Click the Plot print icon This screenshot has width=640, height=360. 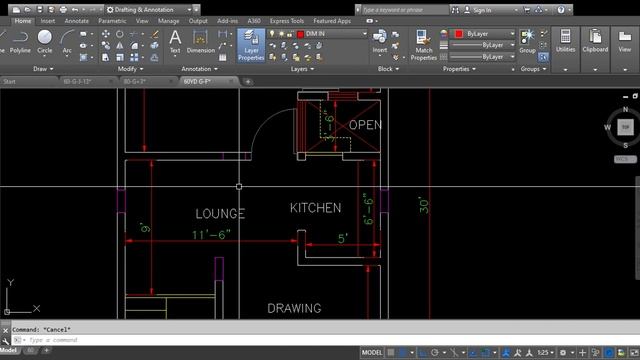click(63, 9)
